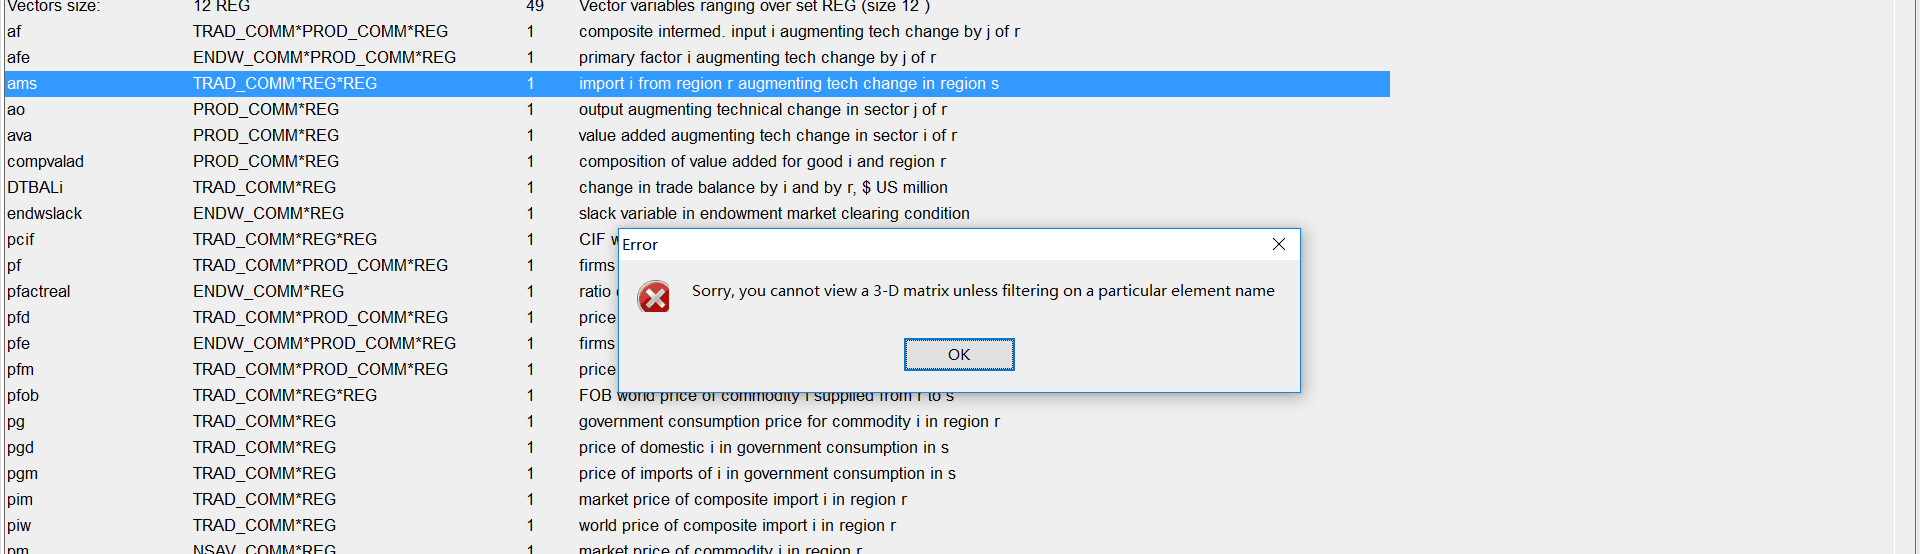The image size is (1920, 554).
Task: Select the 'pgd' domestic price row
Action: (20, 448)
